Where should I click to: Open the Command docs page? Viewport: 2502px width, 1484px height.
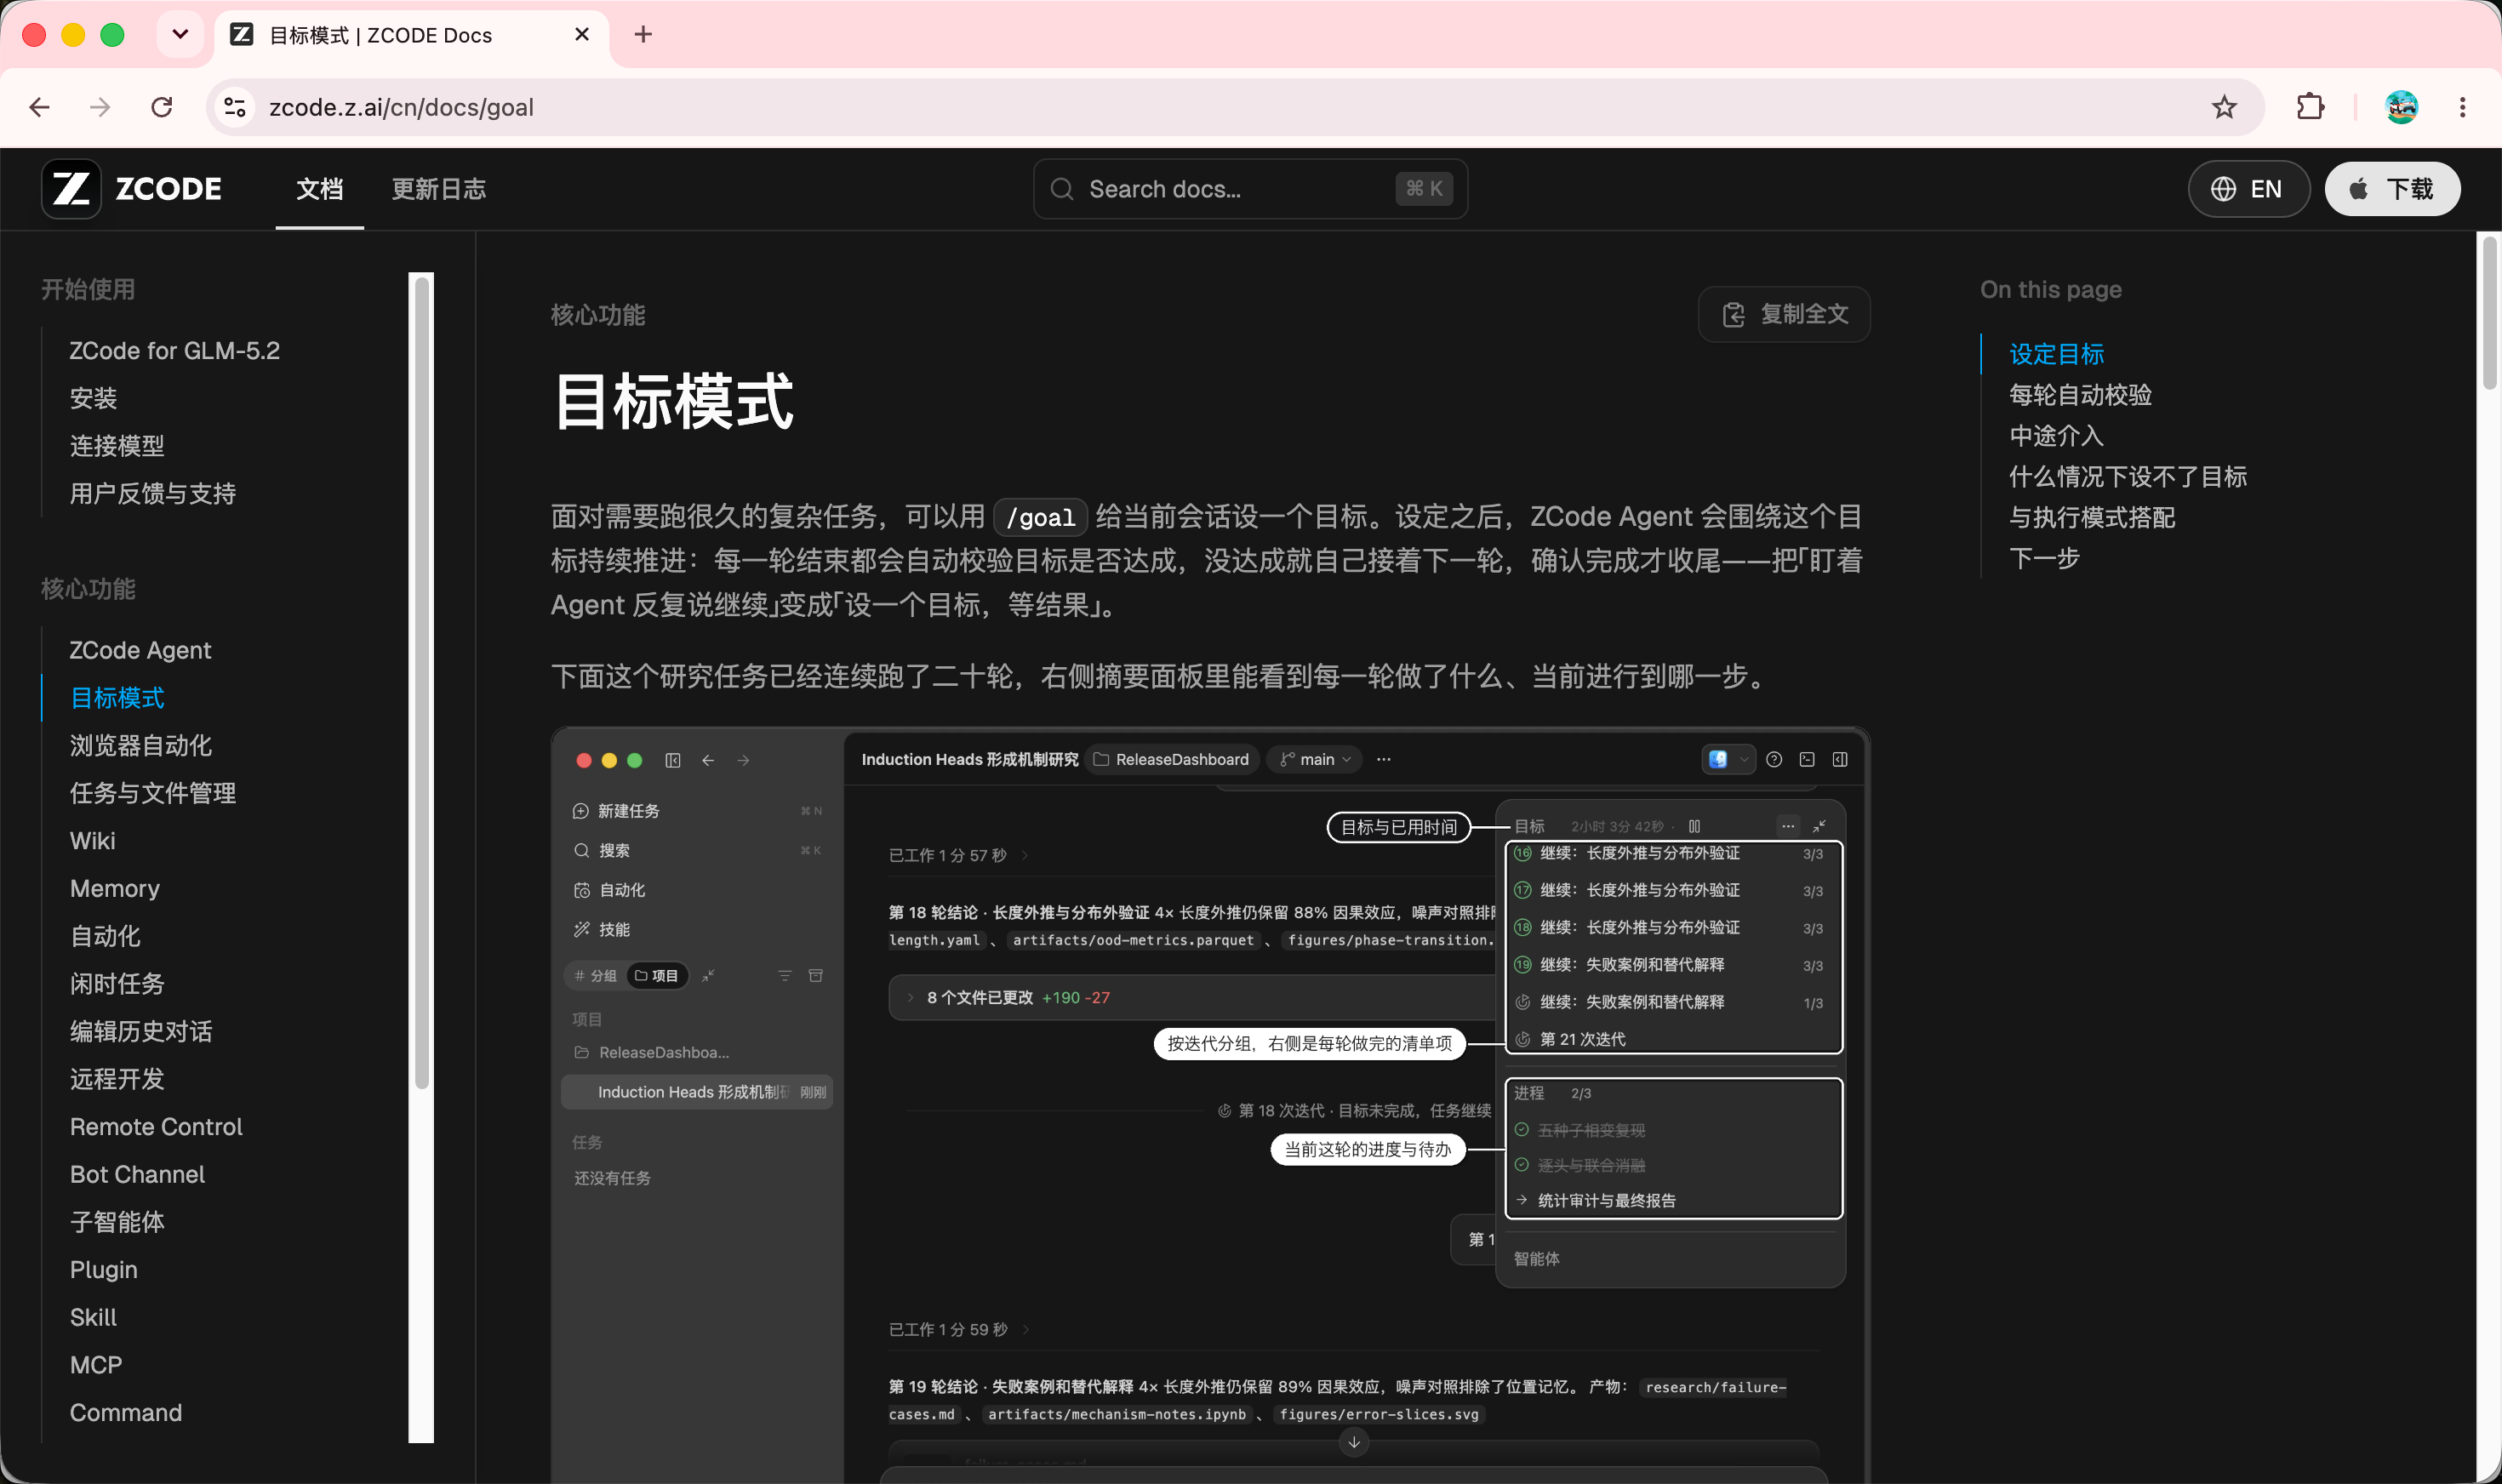point(126,1413)
